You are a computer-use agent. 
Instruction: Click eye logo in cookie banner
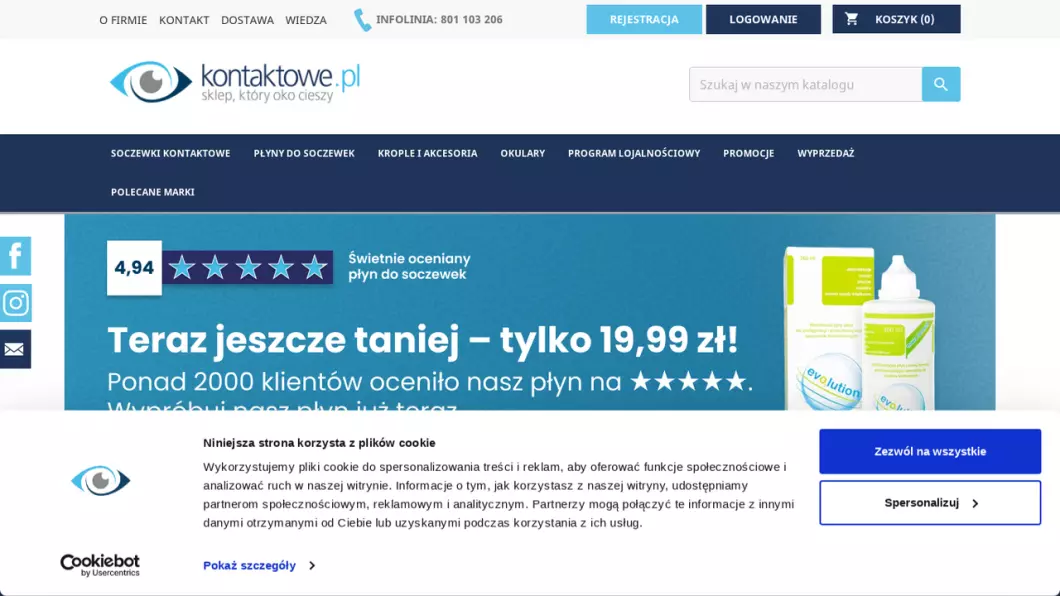click(x=101, y=480)
